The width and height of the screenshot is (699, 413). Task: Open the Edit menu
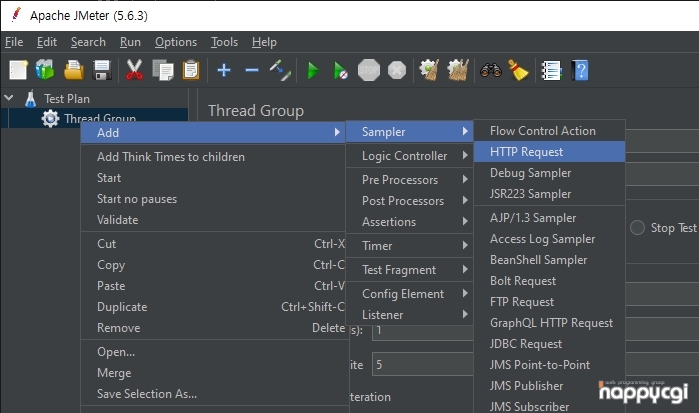tap(47, 42)
